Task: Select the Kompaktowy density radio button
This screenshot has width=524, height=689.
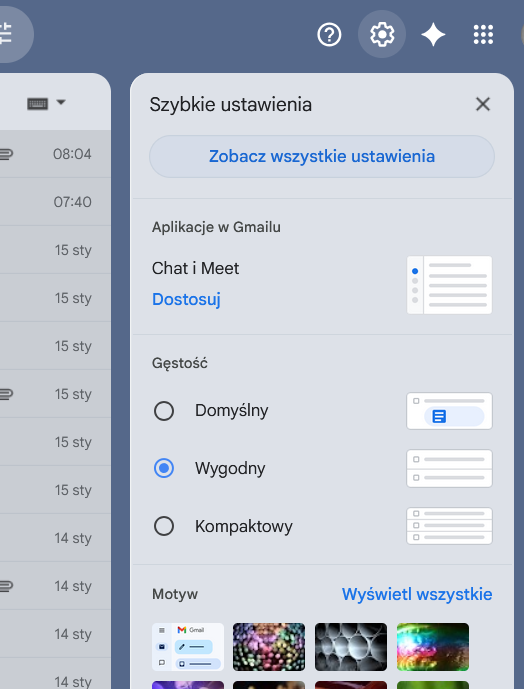Action: click(164, 526)
